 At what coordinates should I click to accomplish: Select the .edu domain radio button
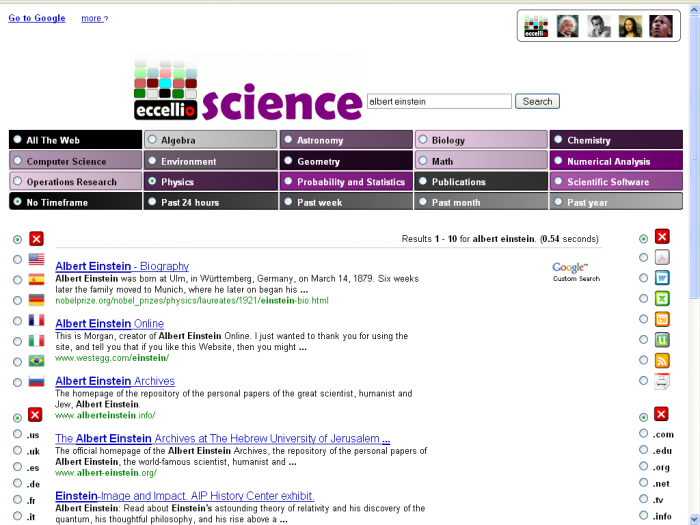click(643, 450)
